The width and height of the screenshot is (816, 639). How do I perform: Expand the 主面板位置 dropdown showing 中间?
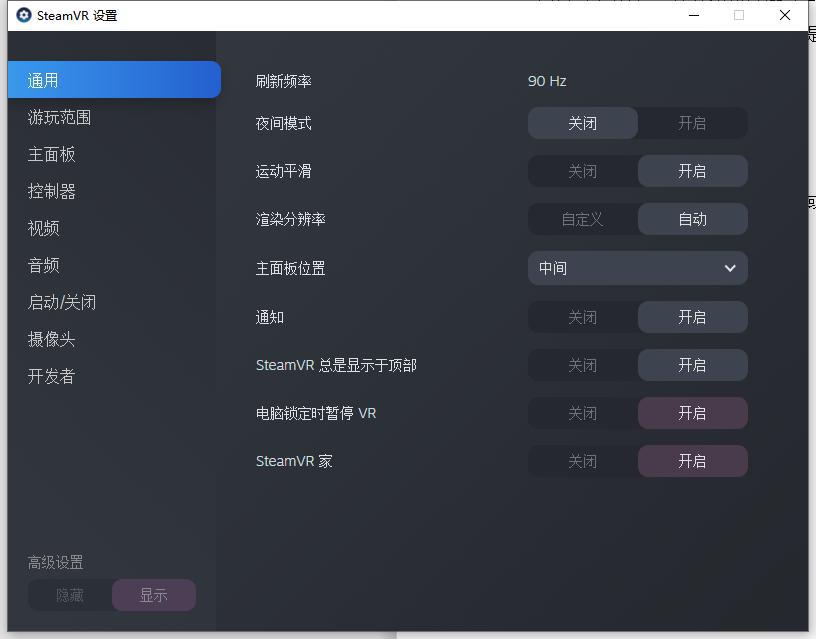(x=638, y=268)
